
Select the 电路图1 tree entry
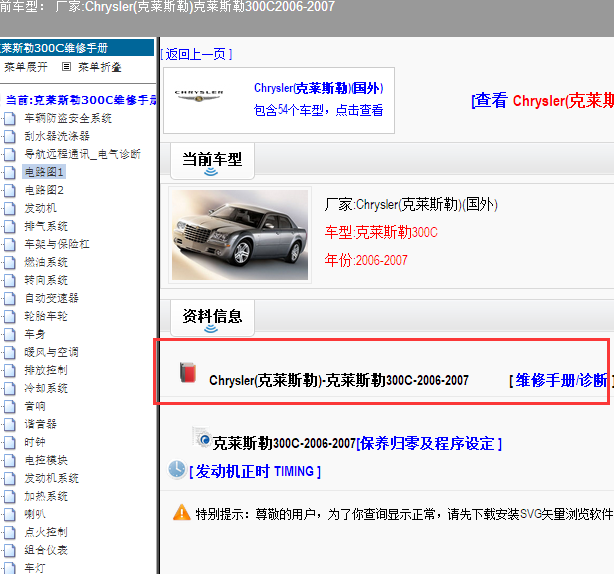click(44, 172)
